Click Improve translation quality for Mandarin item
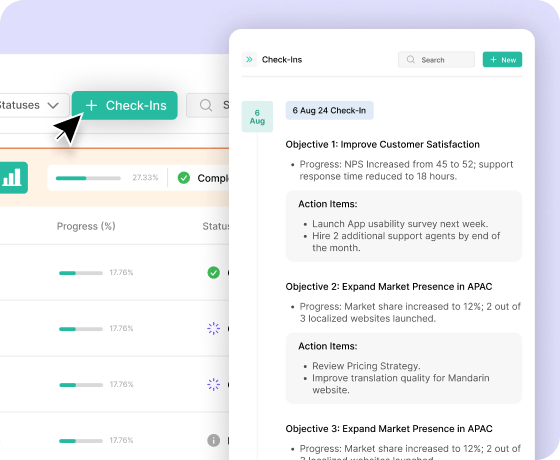Screen dimensions: 560x460 click(x=401, y=384)
